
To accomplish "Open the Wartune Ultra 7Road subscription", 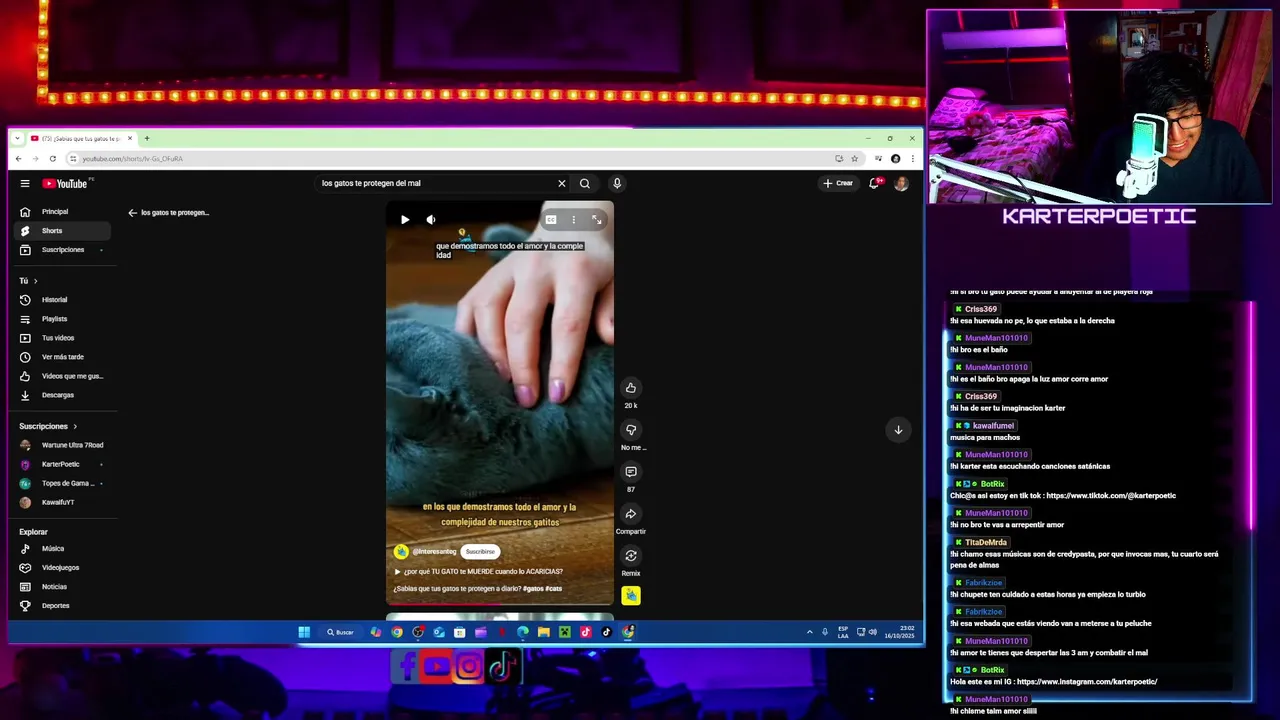I will click(x=63, y=445).
